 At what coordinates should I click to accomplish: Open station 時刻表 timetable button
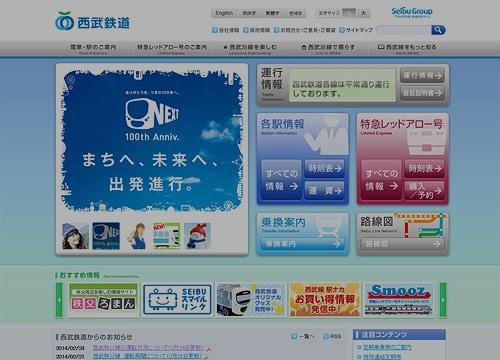[324, 169]
